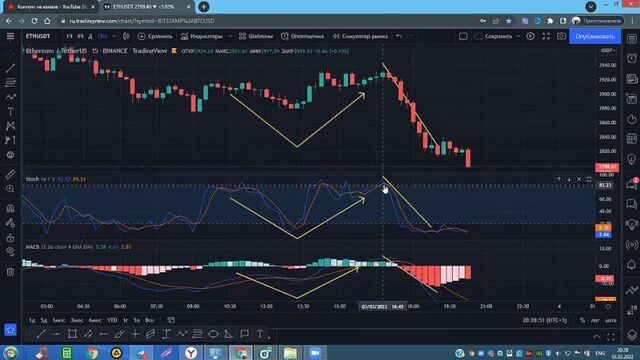640x360 pixels.
Task: Open chart settings gear icon
Action: click(530, 36)
